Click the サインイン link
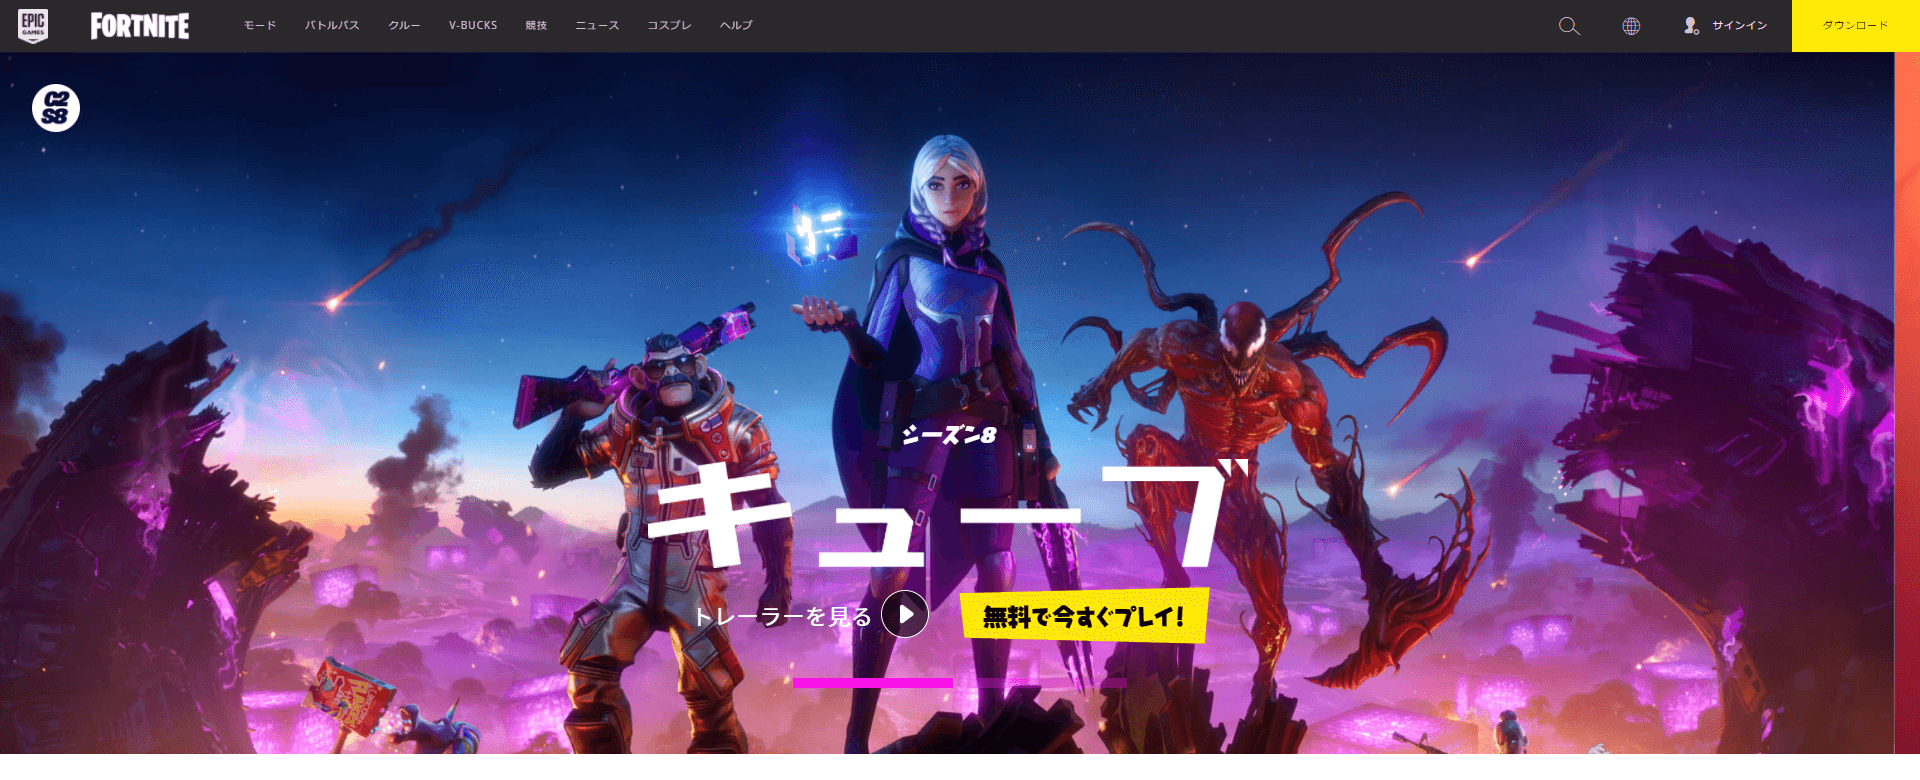1920x780 pixels. [1739, 26]
